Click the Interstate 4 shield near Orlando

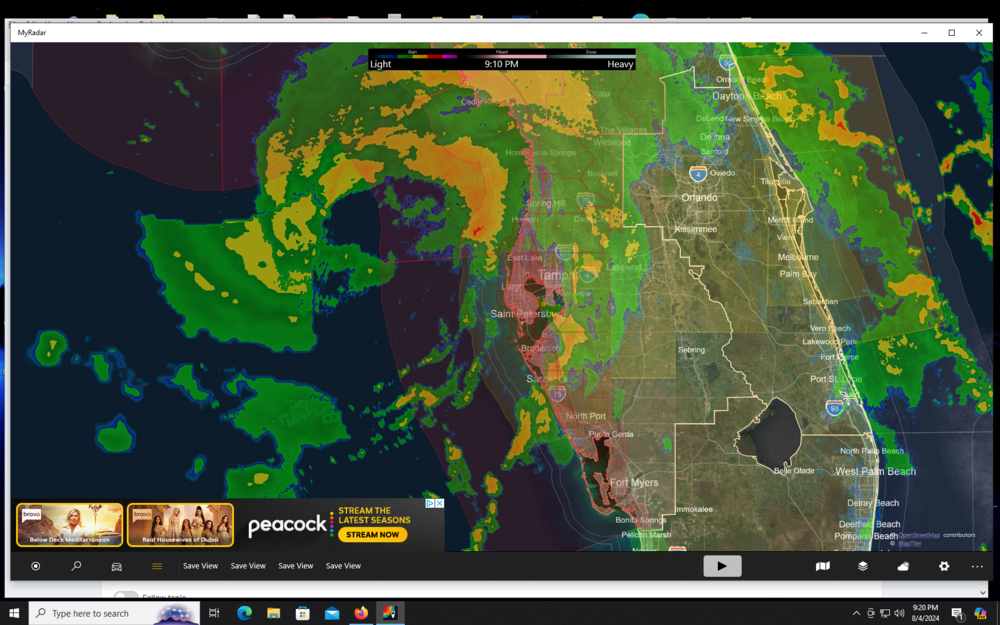[698, 173]
